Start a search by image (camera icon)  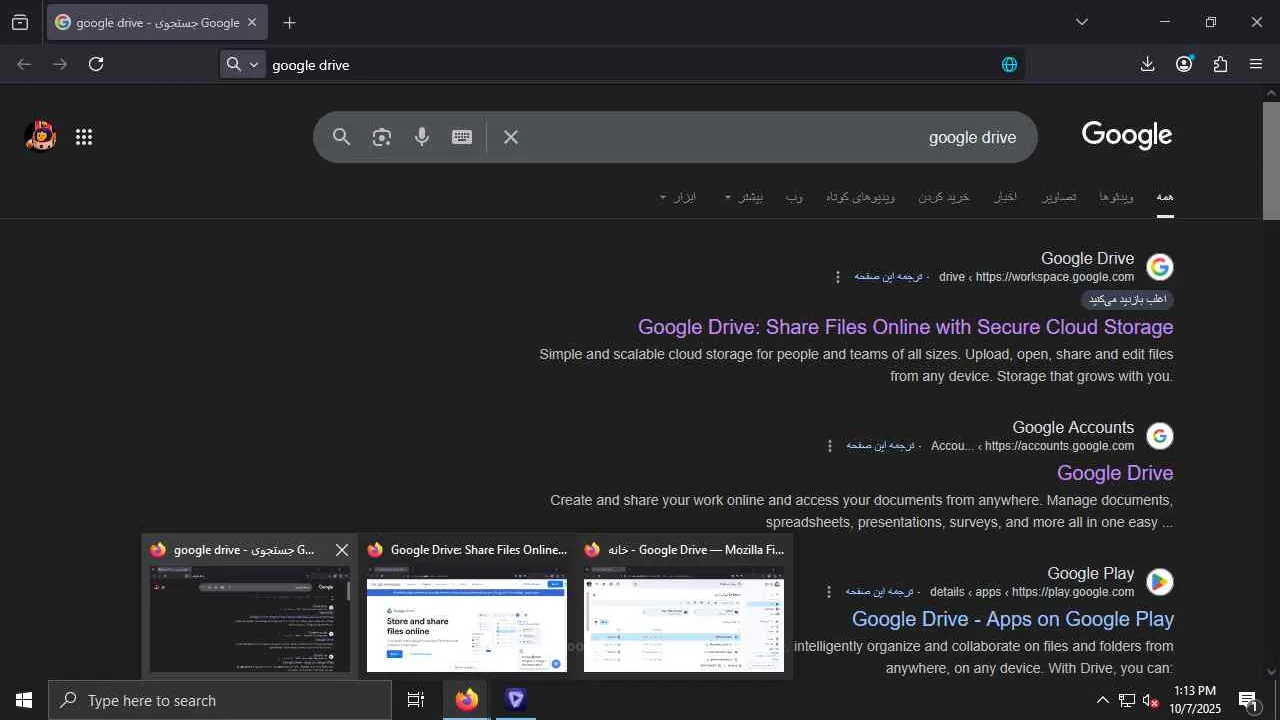382,137
